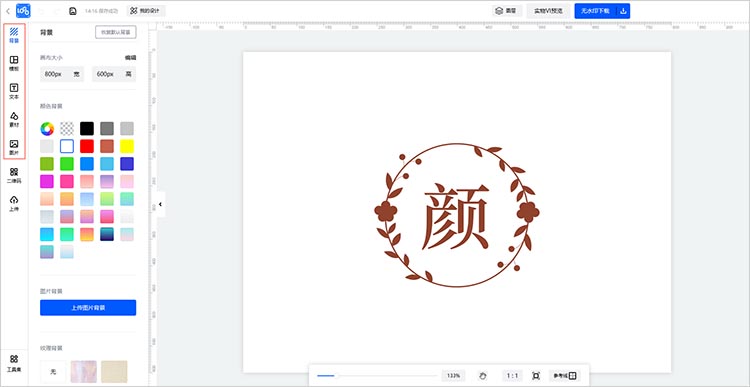Open the rainbow color wheel picker
750x387 pixels.
point(47,129)
